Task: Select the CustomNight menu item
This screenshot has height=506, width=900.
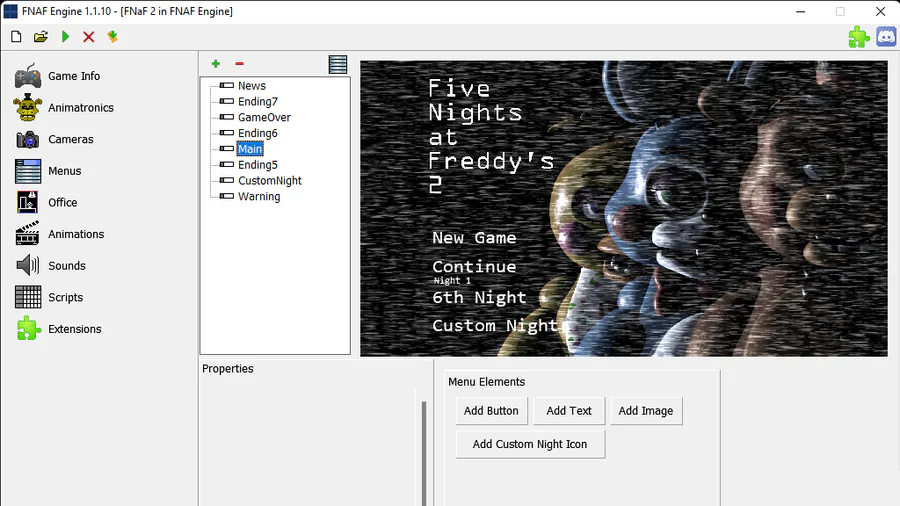Action: (270, 181)
